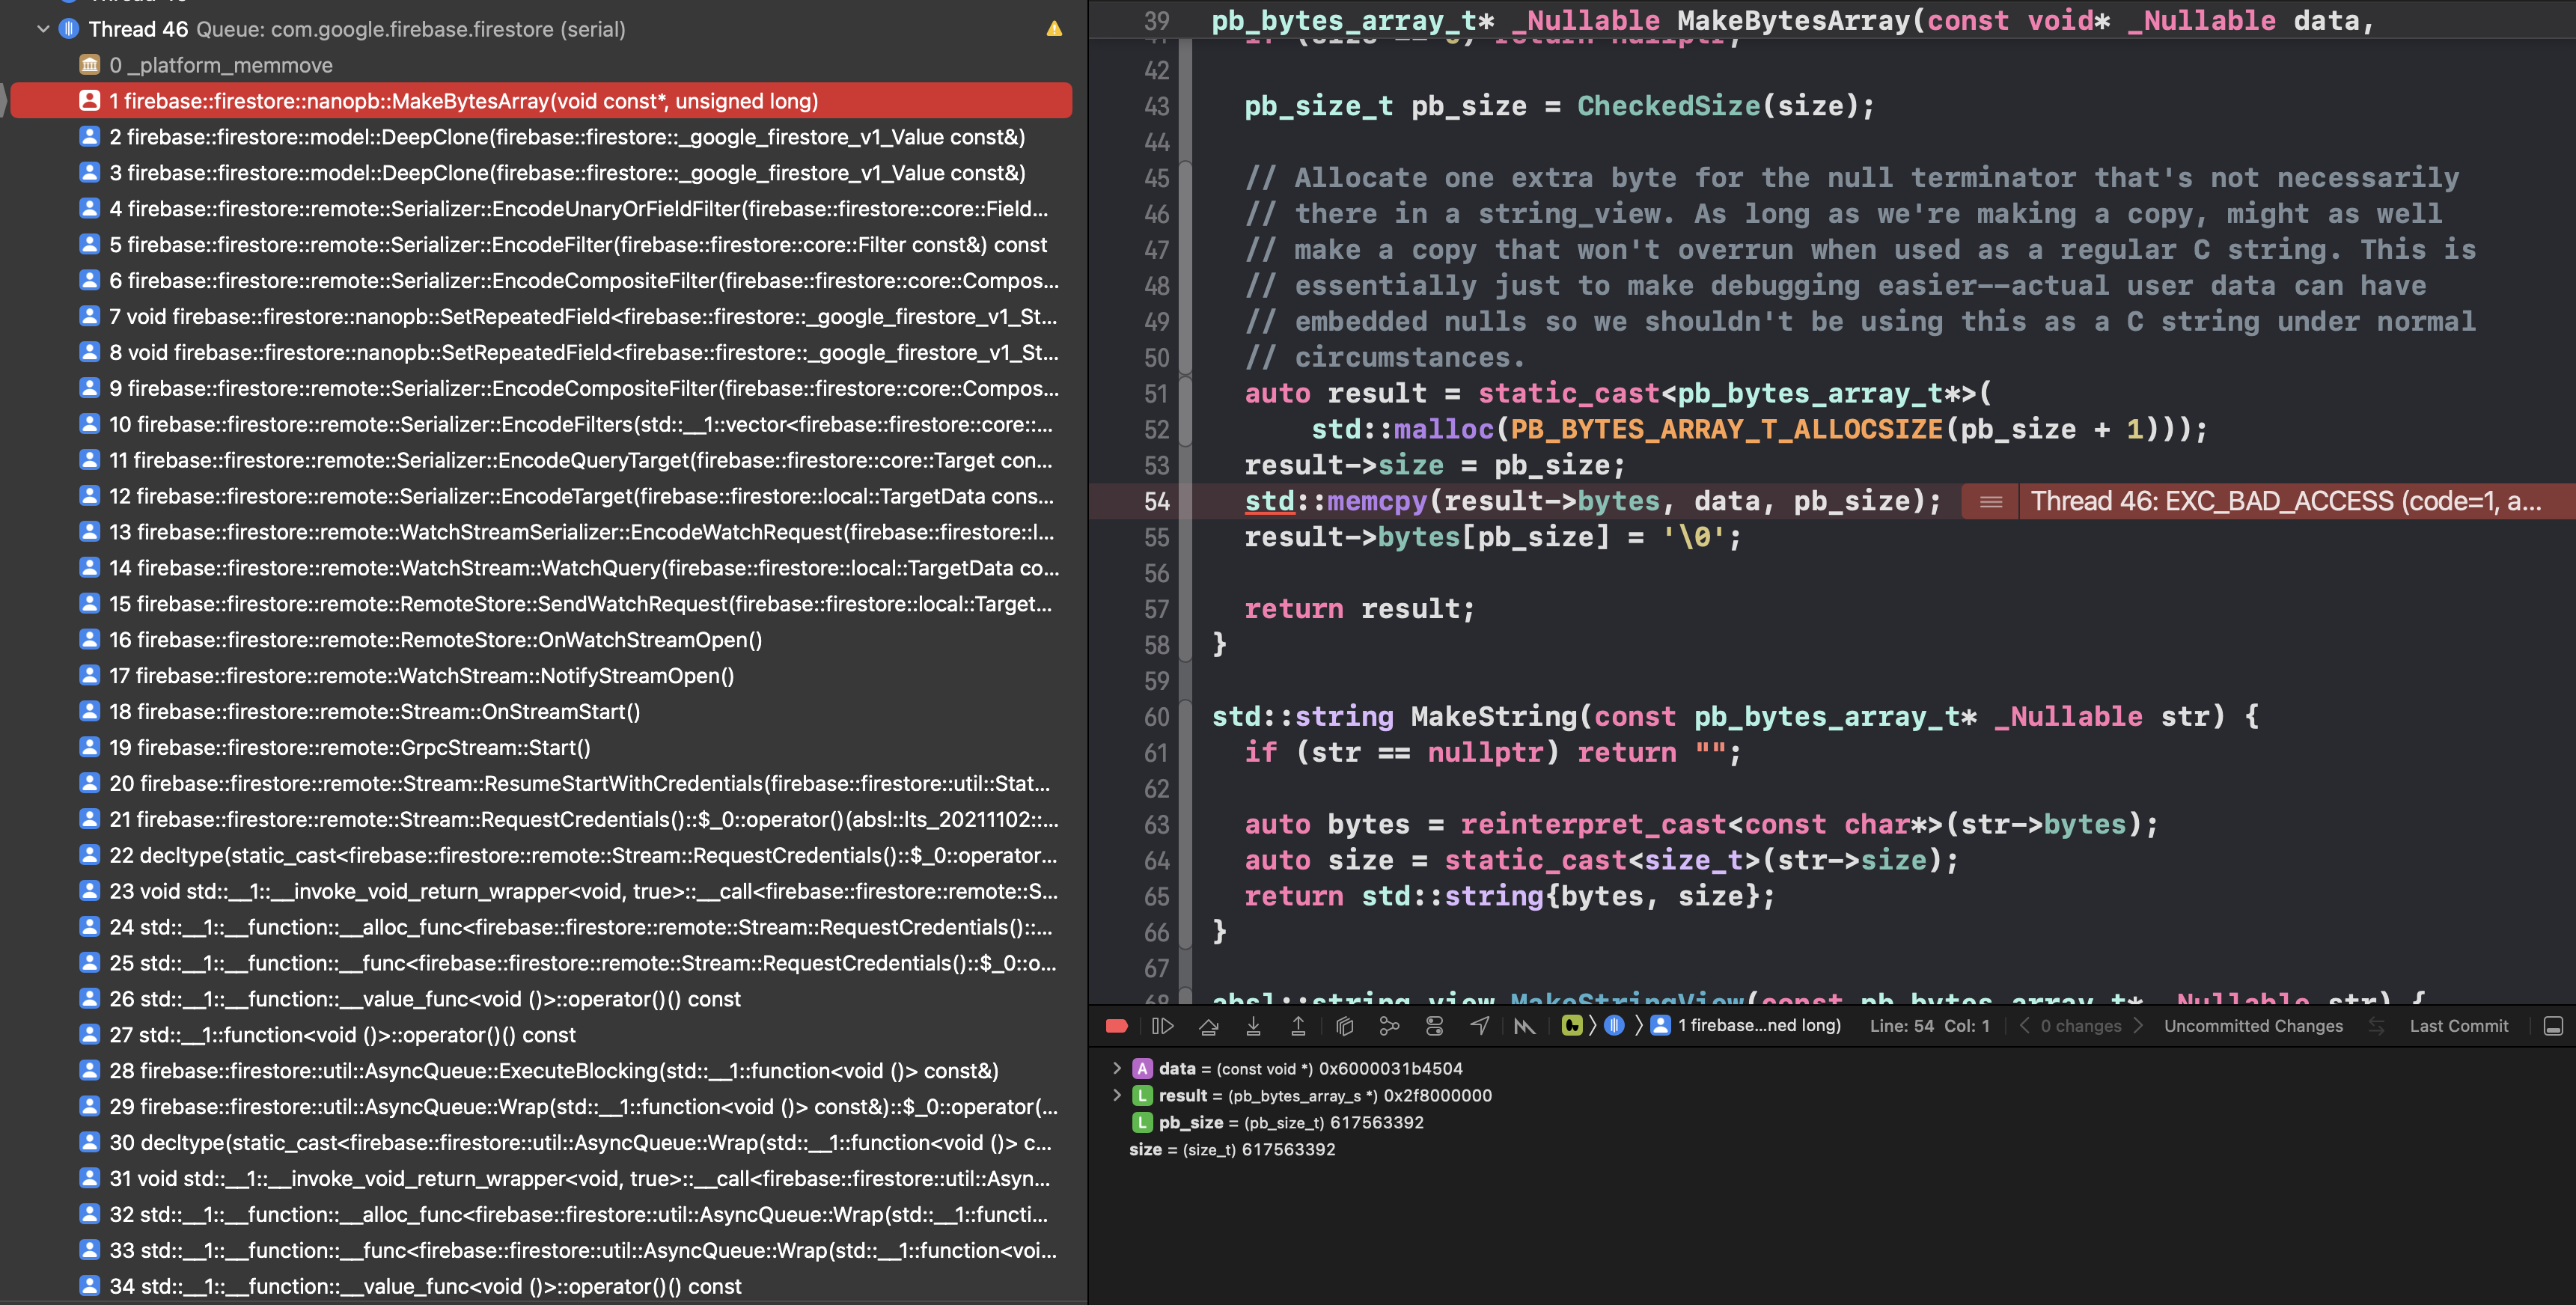Select frame 19 GrpcStream::Start
The width and height of the screenshot is (2576, 1305).
pyautogui.click(x=540, y=748)
